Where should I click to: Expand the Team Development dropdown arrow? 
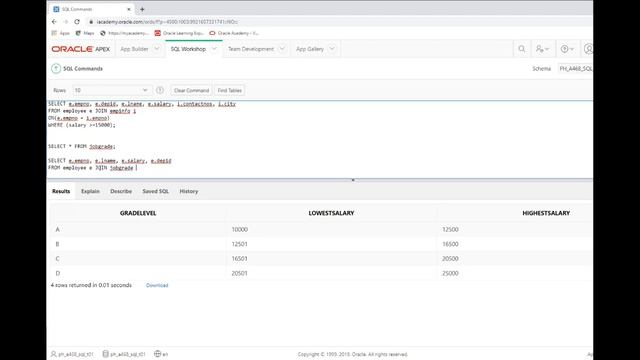pos(282,49)
